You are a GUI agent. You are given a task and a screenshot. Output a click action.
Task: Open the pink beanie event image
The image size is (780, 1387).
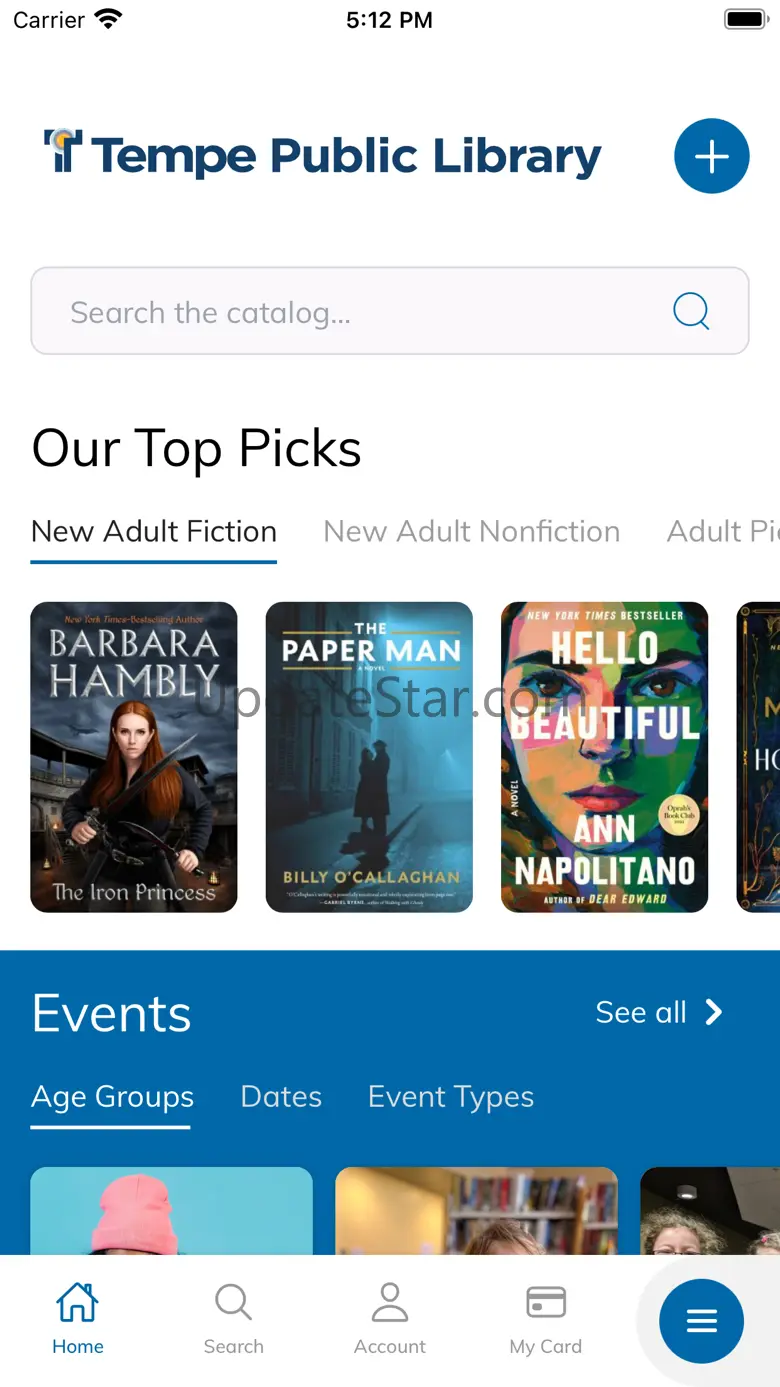coord(171,1210)
